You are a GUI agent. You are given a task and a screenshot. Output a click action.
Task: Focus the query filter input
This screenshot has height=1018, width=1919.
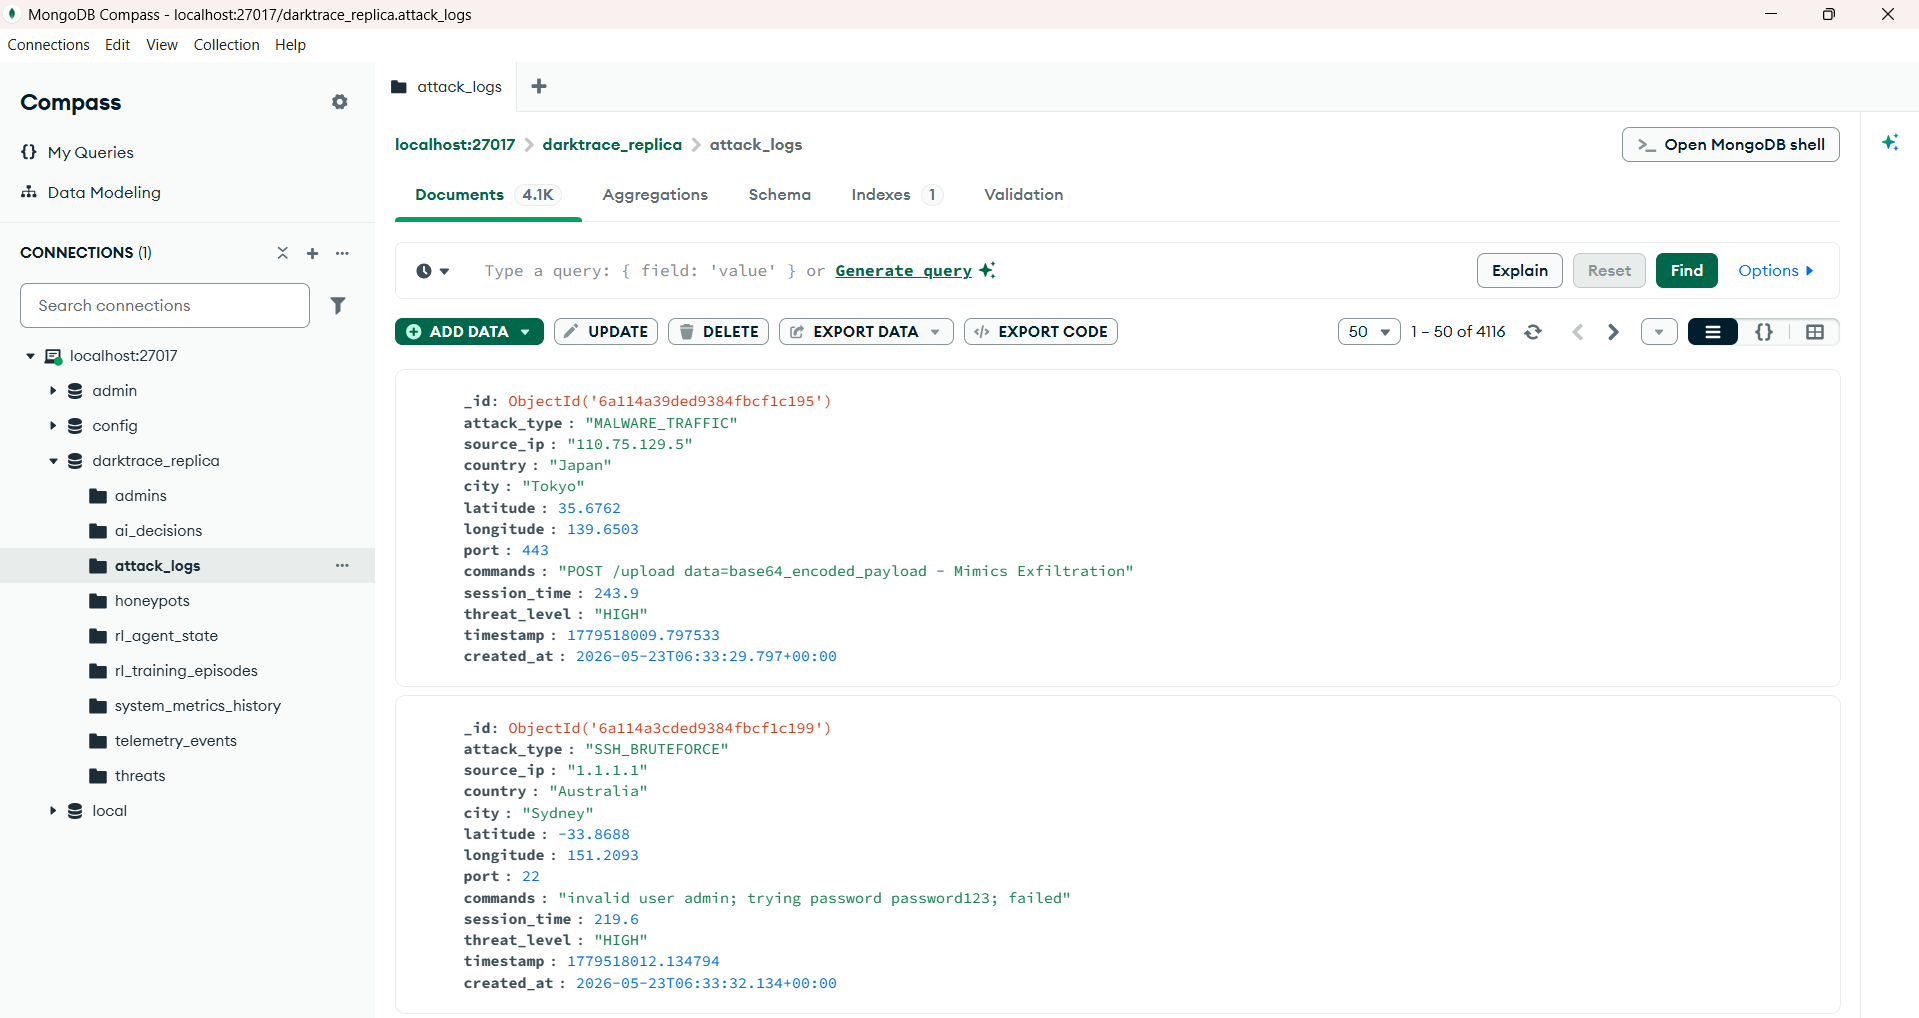[x=965, y=271]
